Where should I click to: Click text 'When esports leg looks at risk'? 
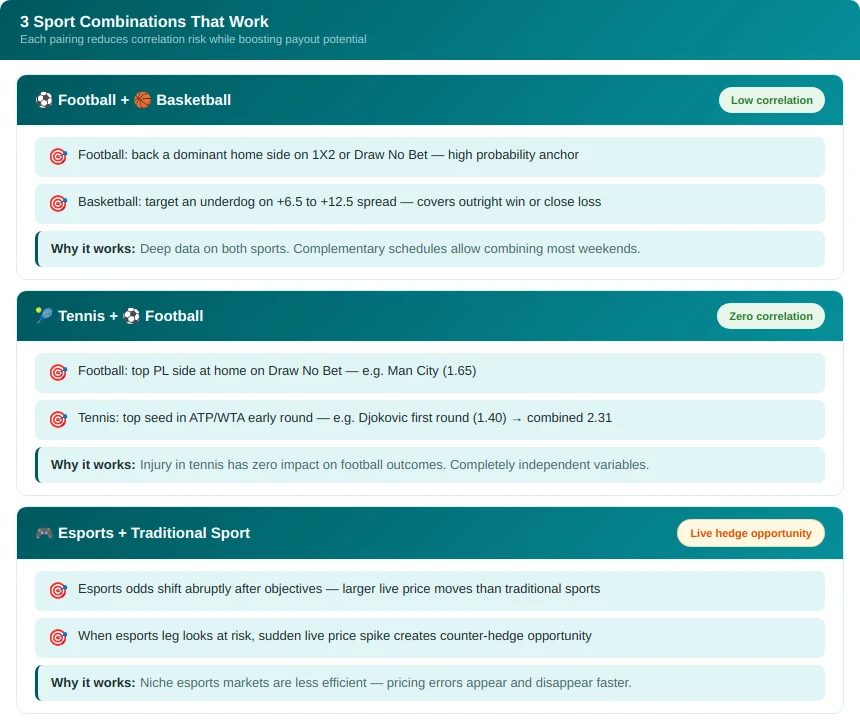[335, 636]
